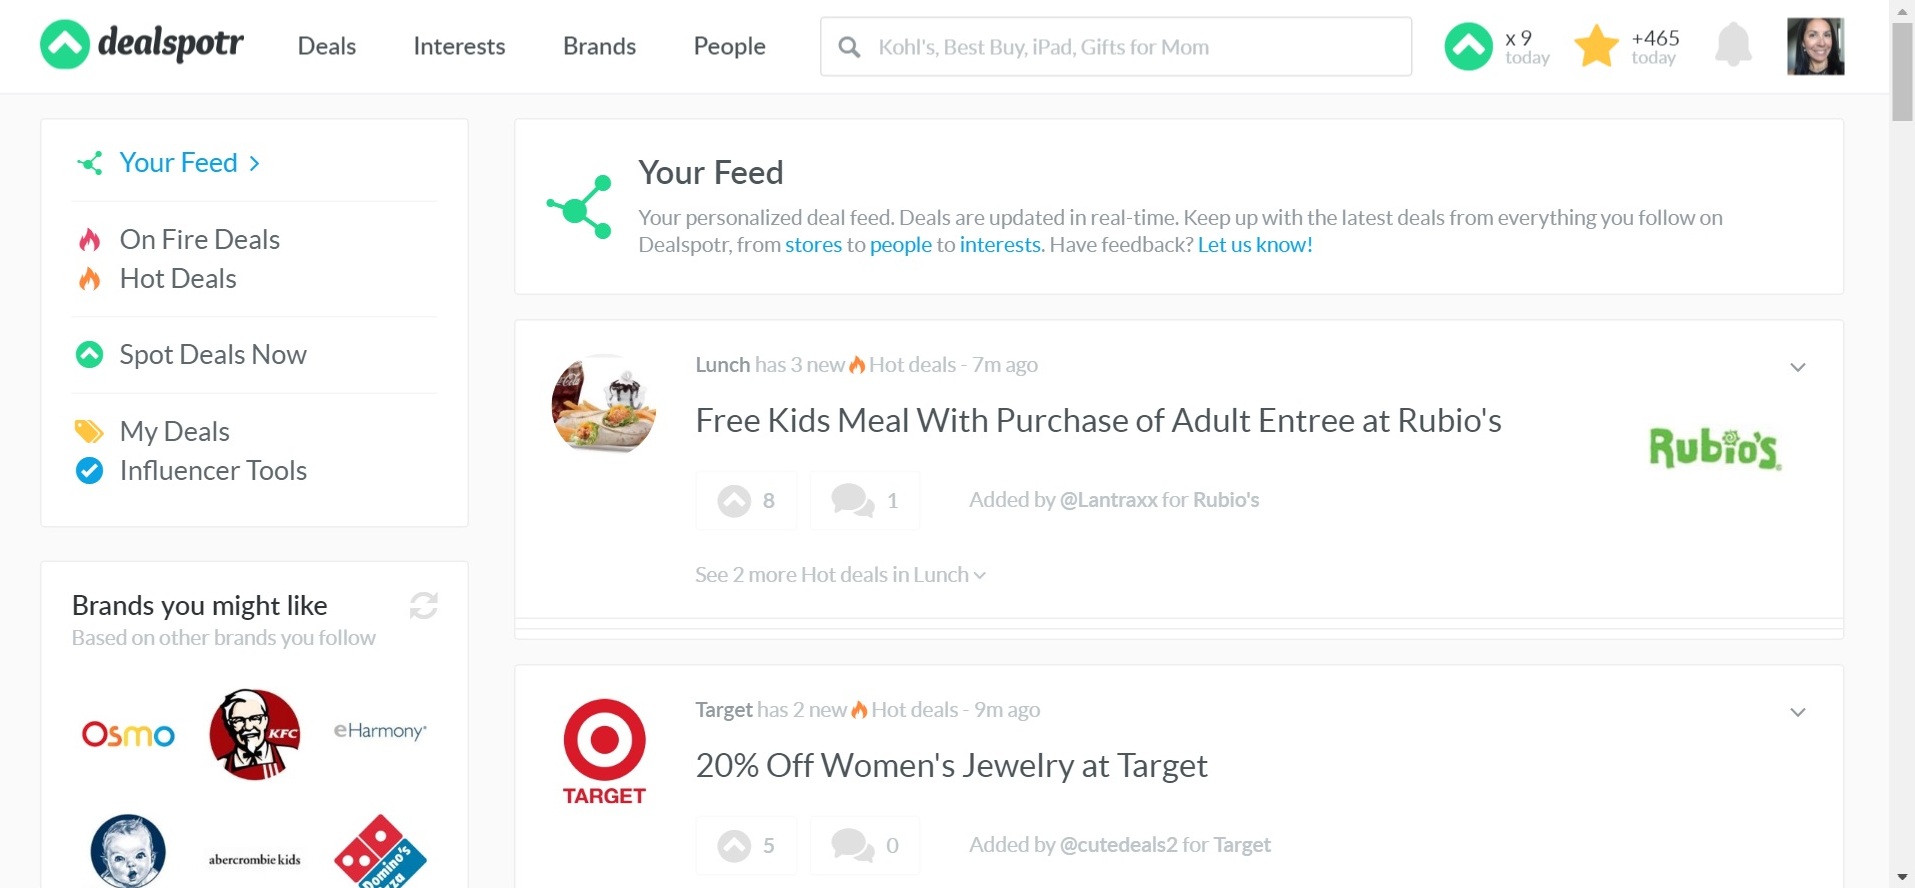The width and height of the screenshot is (1915, 888).
Task: Click the page's vertical scrollbar thumb
Action: coord(1901,70)
